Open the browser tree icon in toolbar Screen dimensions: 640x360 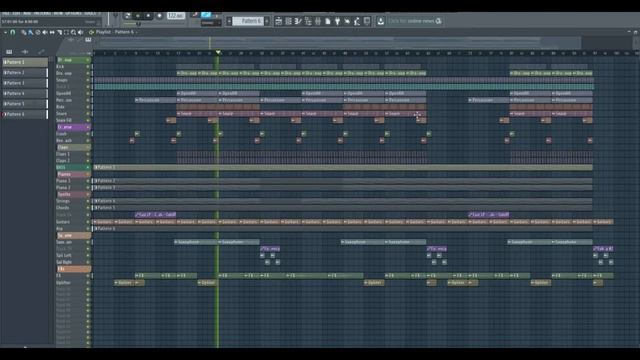tap(308, 21)
